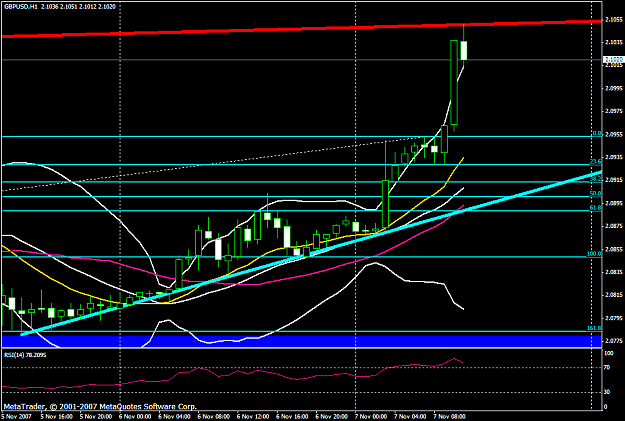The image size is (625, 421).
Task: Select the 2.0975 price axis label
Action: pos(613,111)
